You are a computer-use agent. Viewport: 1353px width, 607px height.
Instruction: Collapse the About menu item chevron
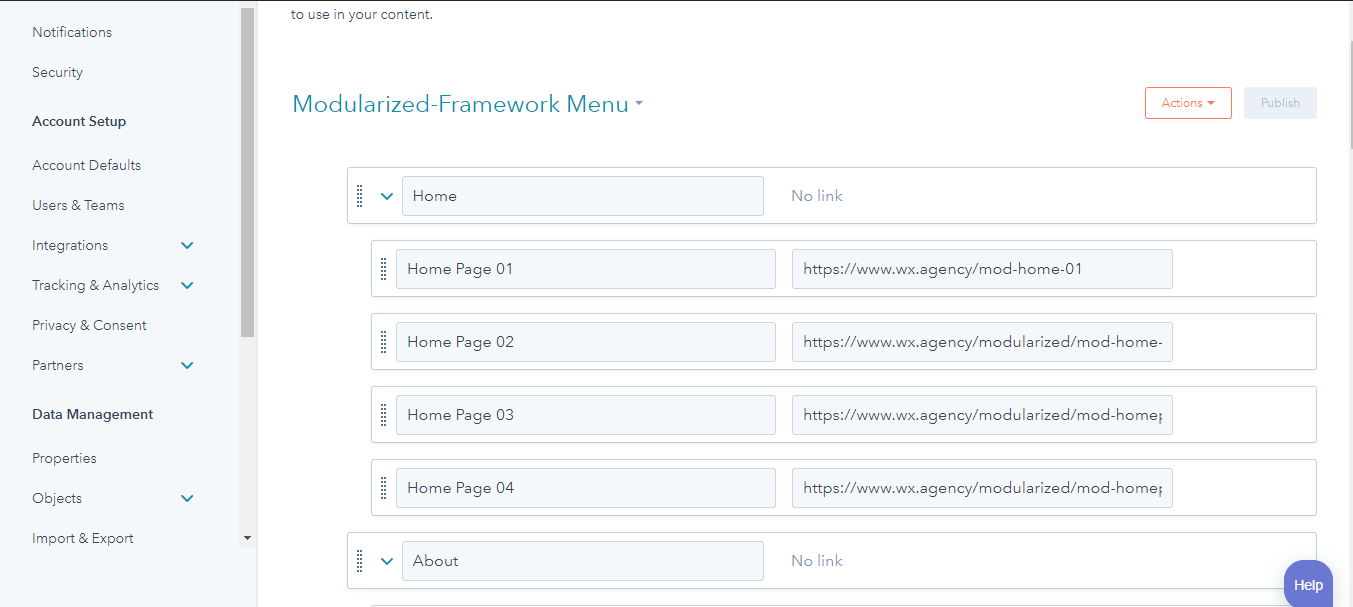tap(387, 561)
